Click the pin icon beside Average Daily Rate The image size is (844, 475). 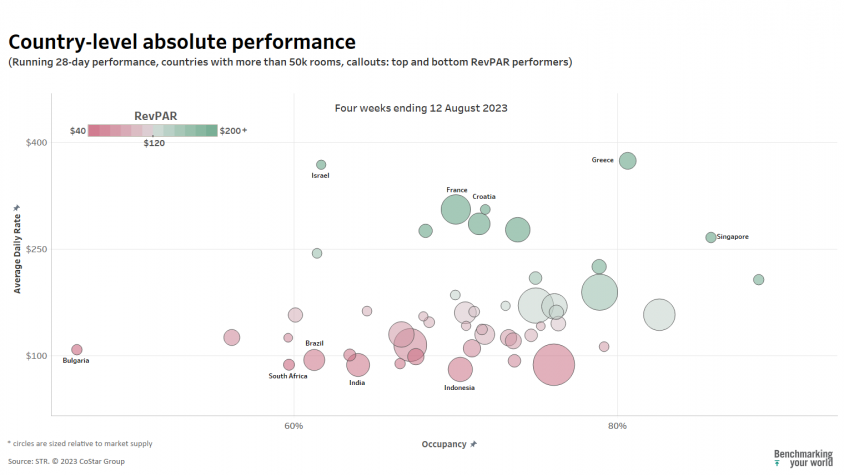17,208
